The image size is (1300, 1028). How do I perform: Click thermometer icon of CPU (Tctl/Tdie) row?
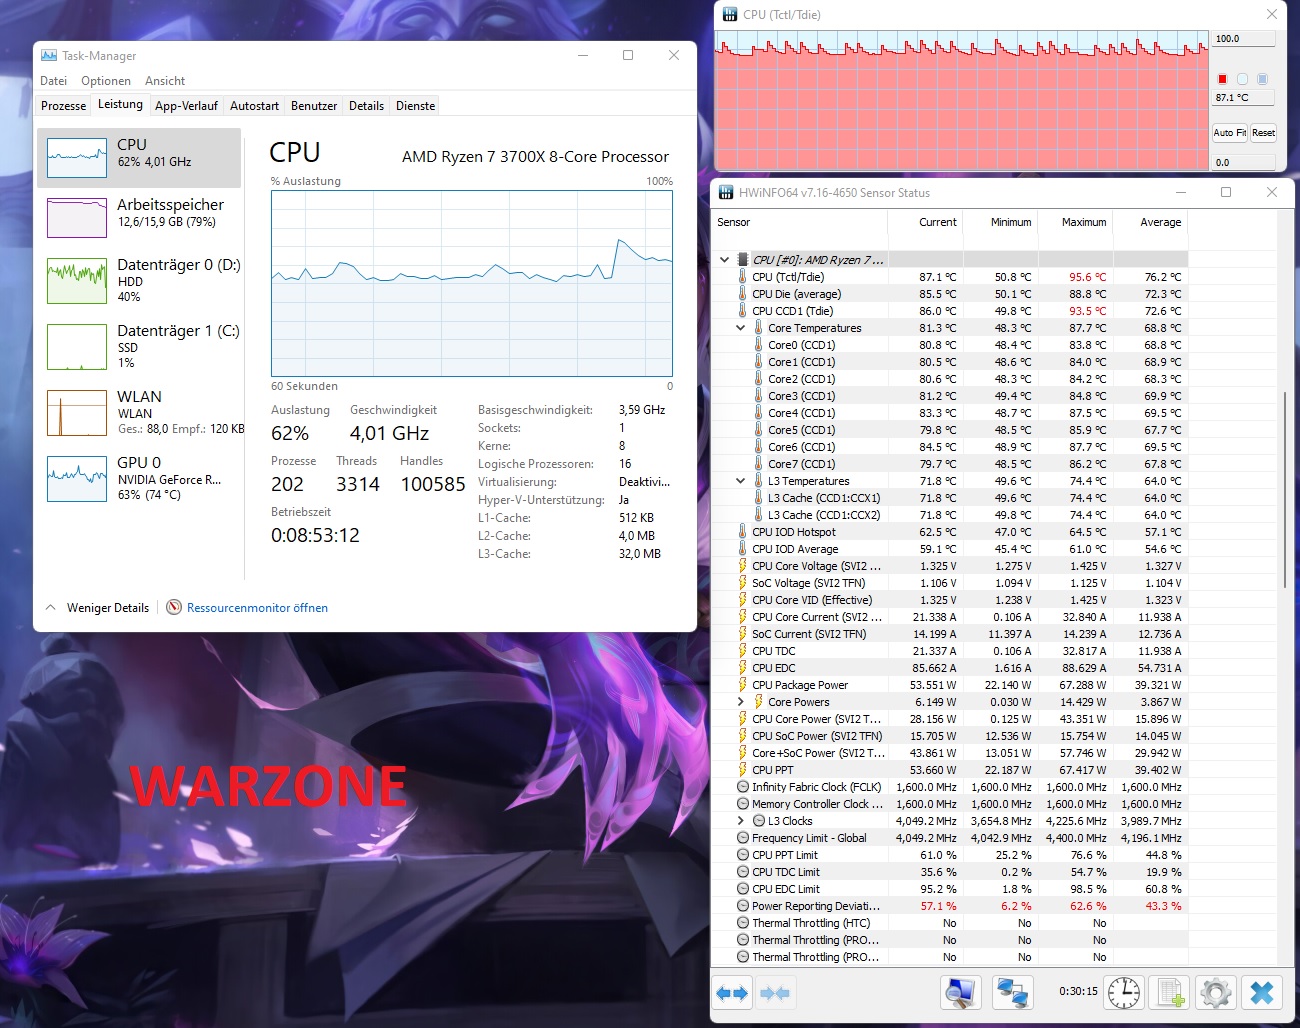[742, 277]
